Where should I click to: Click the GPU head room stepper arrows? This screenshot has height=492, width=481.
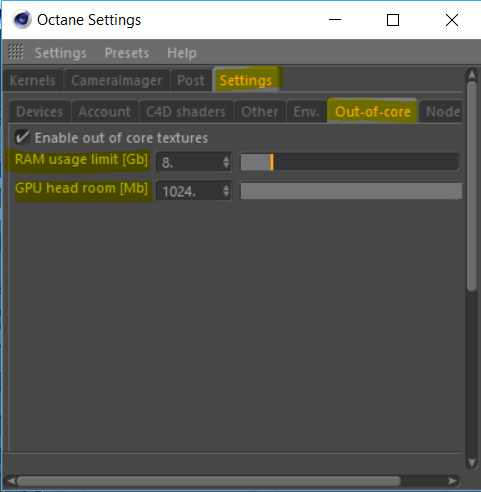click(226, 191)
